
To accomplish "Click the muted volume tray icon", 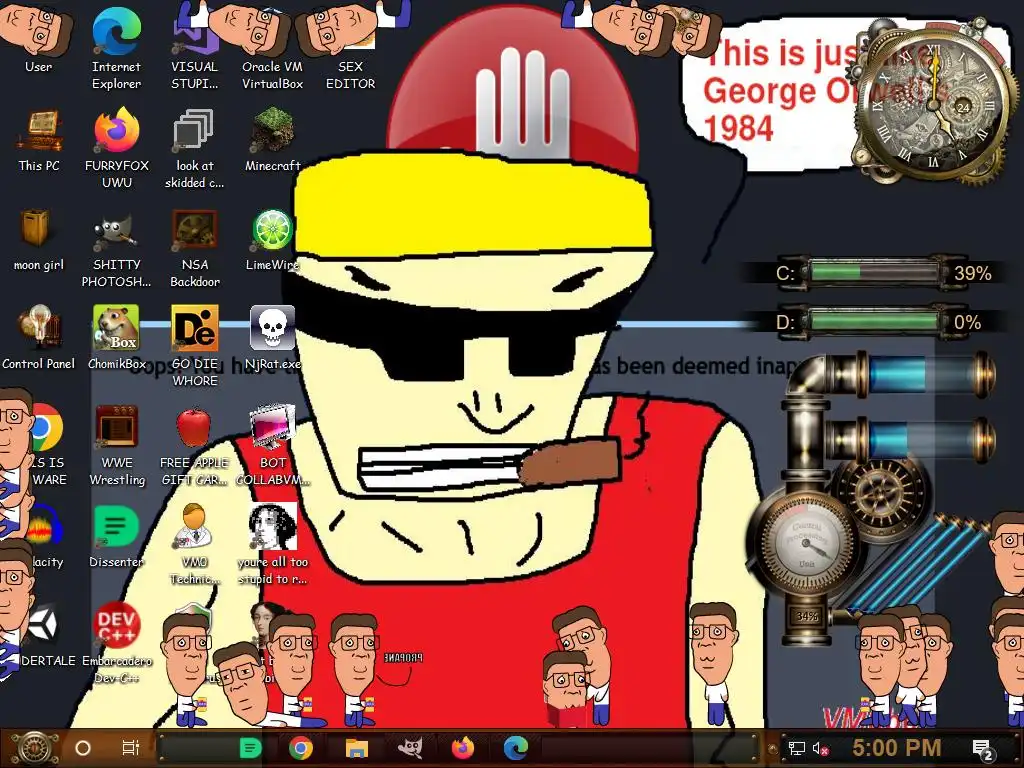I will tap(820, 748).
